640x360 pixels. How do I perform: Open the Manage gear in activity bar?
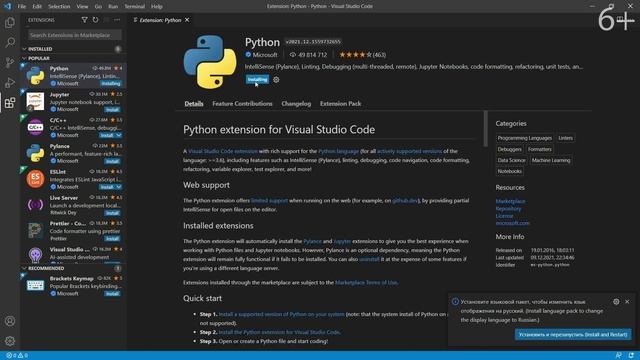point(10,341)
